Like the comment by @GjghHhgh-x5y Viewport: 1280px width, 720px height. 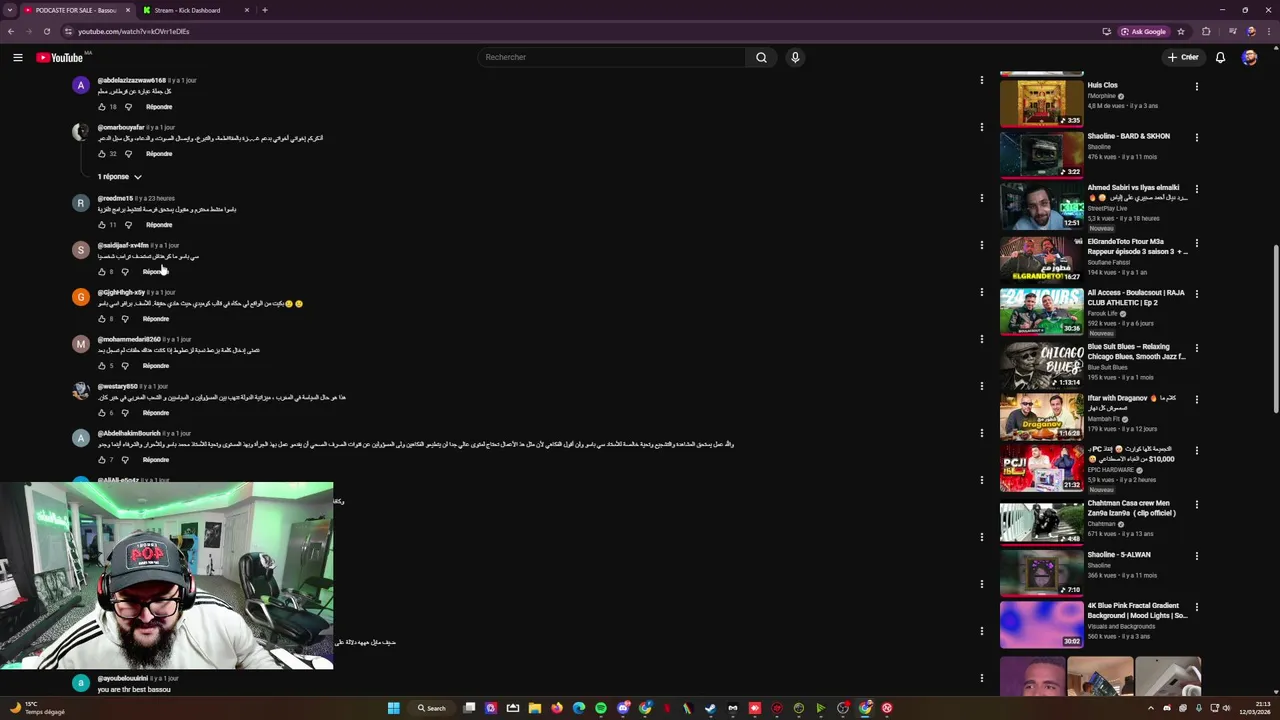102,319
